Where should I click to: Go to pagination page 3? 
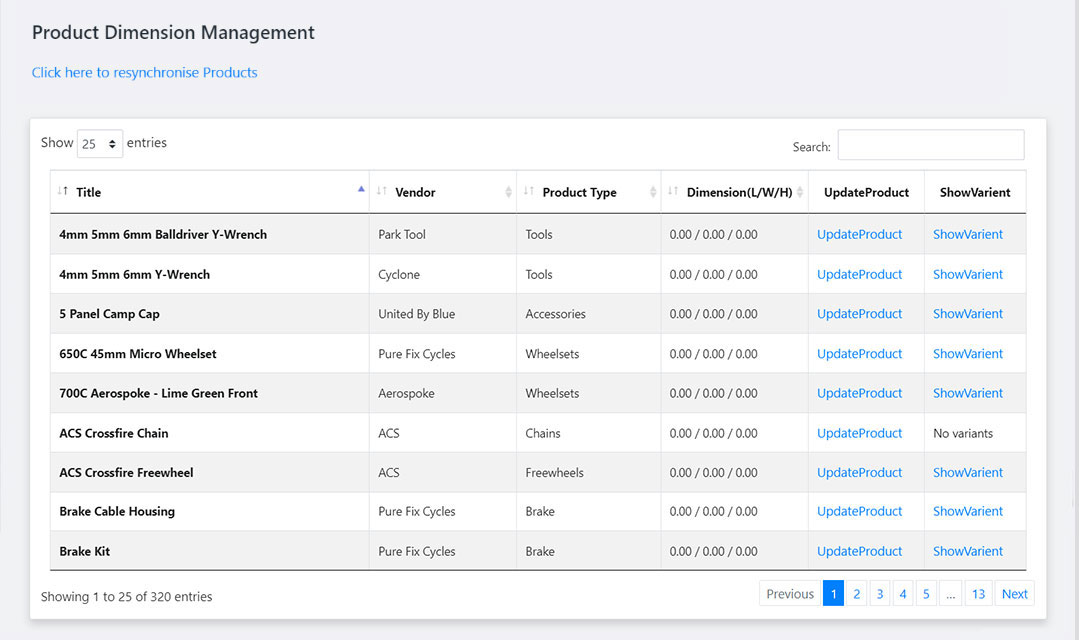coord(879,594)
